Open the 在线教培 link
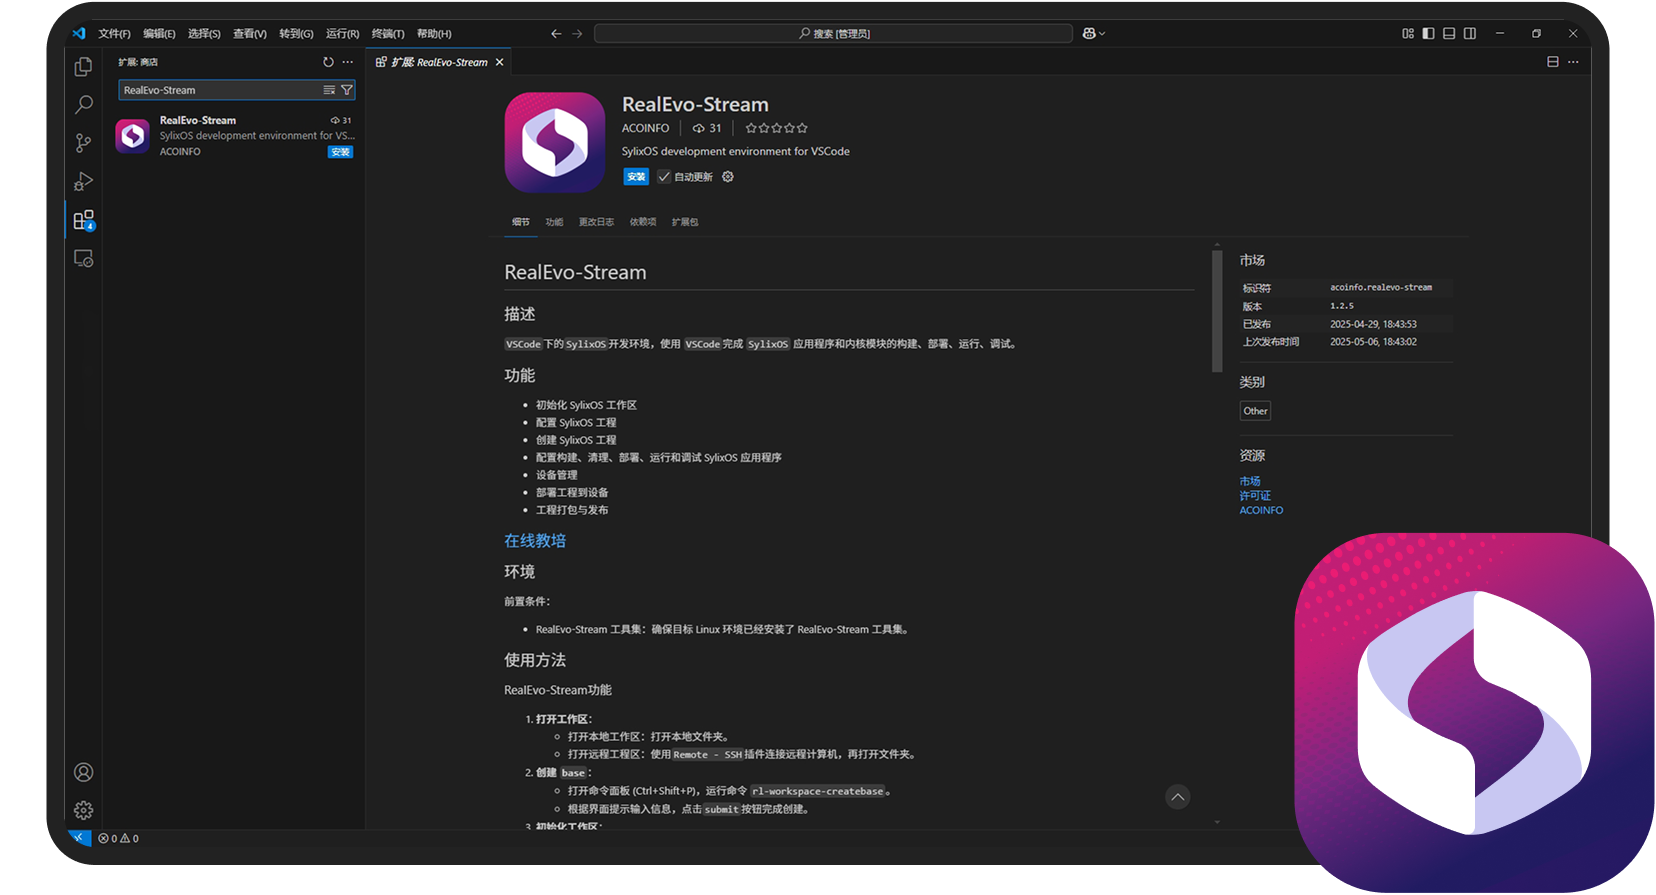The width and height of the screenshot is (1656, 895). 535,541
